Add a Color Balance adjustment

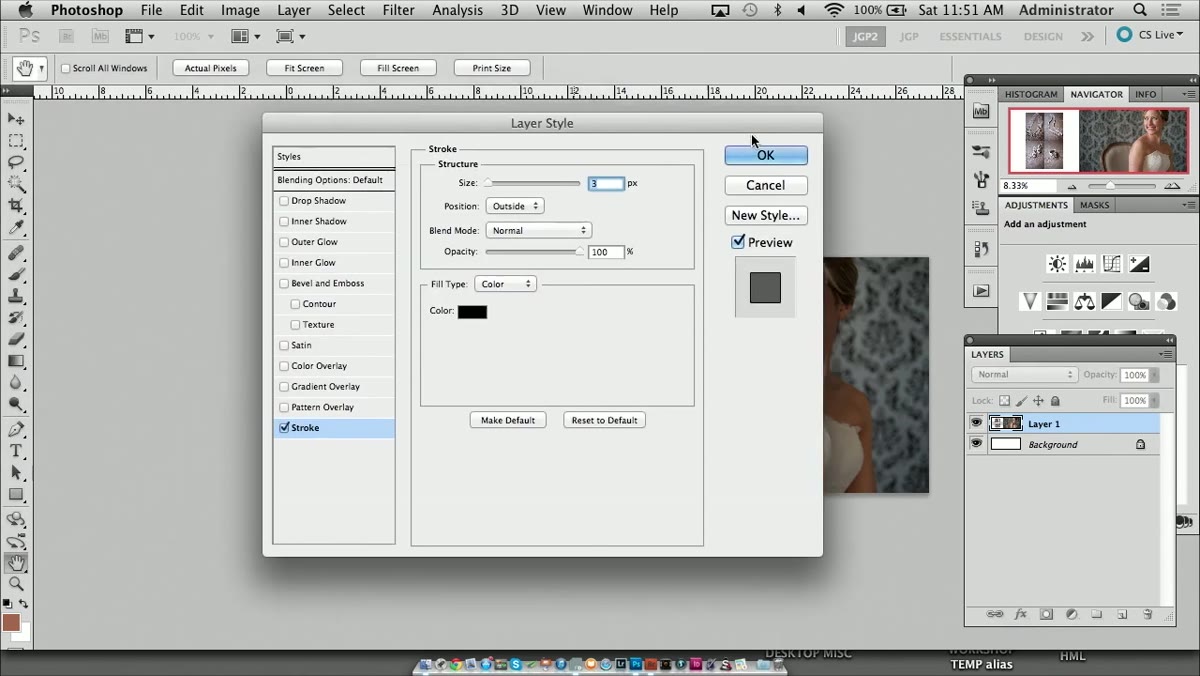click(x=1084, y=301)
